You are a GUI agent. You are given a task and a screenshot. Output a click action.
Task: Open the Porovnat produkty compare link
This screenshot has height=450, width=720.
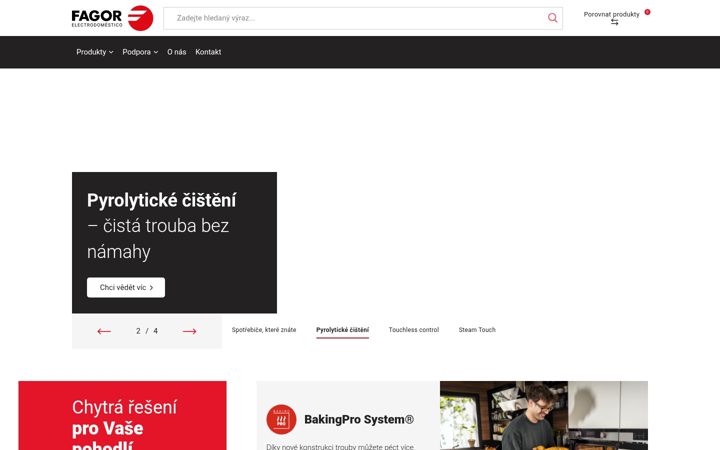611,14
